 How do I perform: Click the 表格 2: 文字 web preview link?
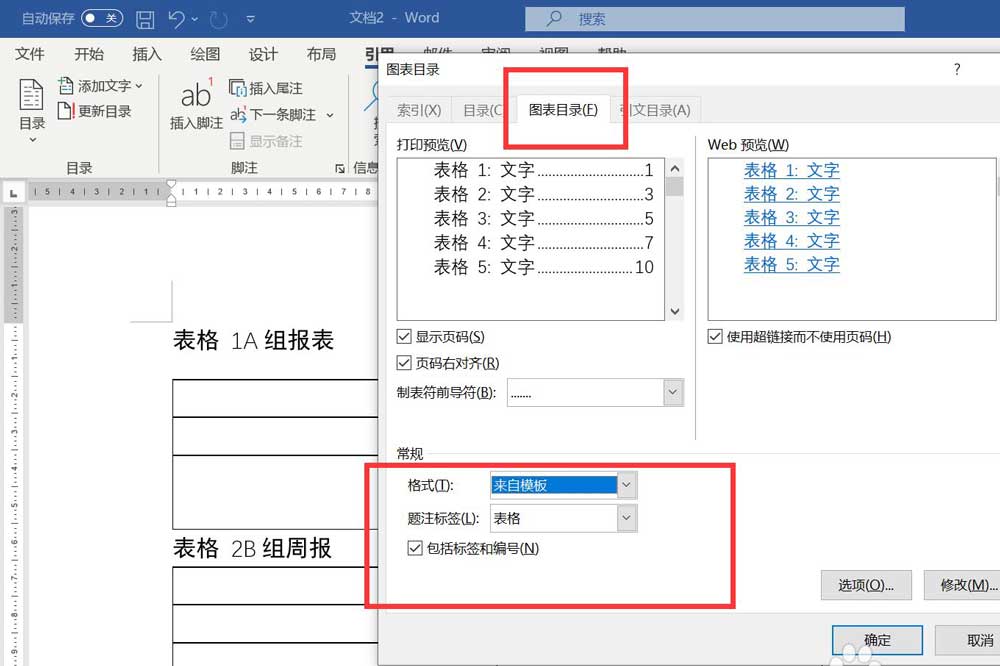point(791,193)
